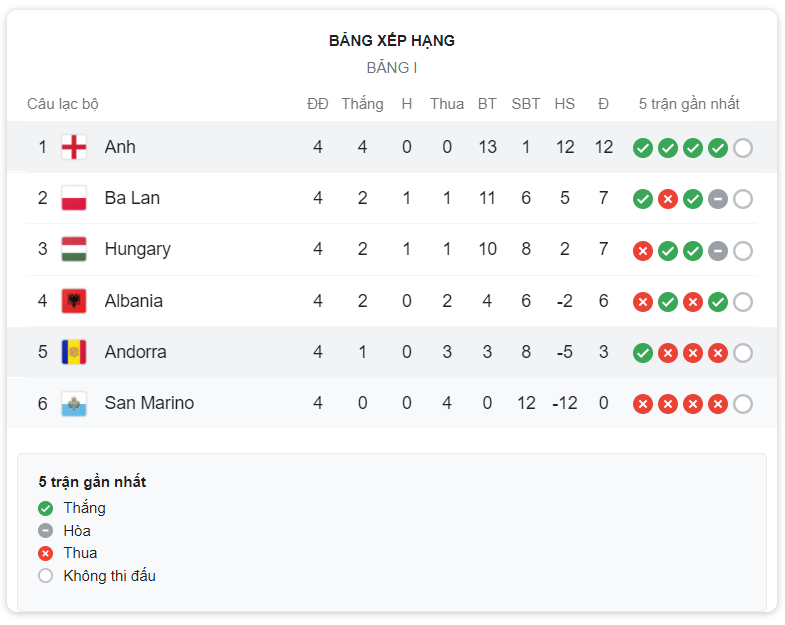
Task: Open the Albania team name link
Action: click(134, 301)
